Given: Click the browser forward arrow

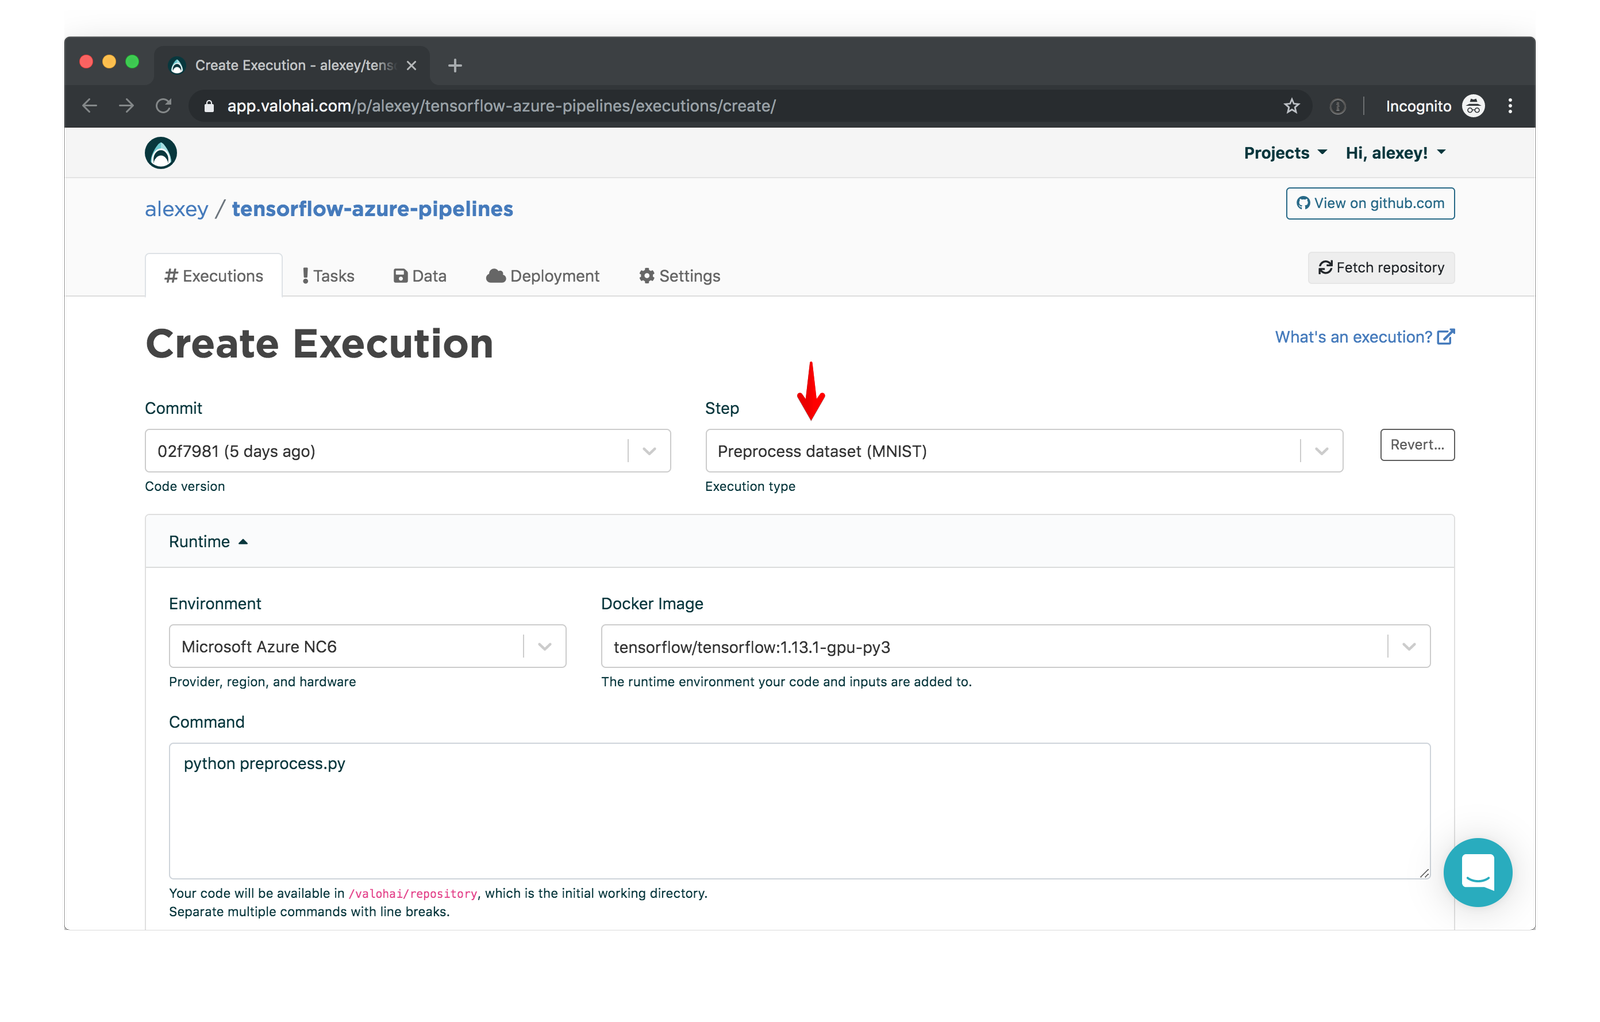Looking at the screenshot, I should [126, 106].
